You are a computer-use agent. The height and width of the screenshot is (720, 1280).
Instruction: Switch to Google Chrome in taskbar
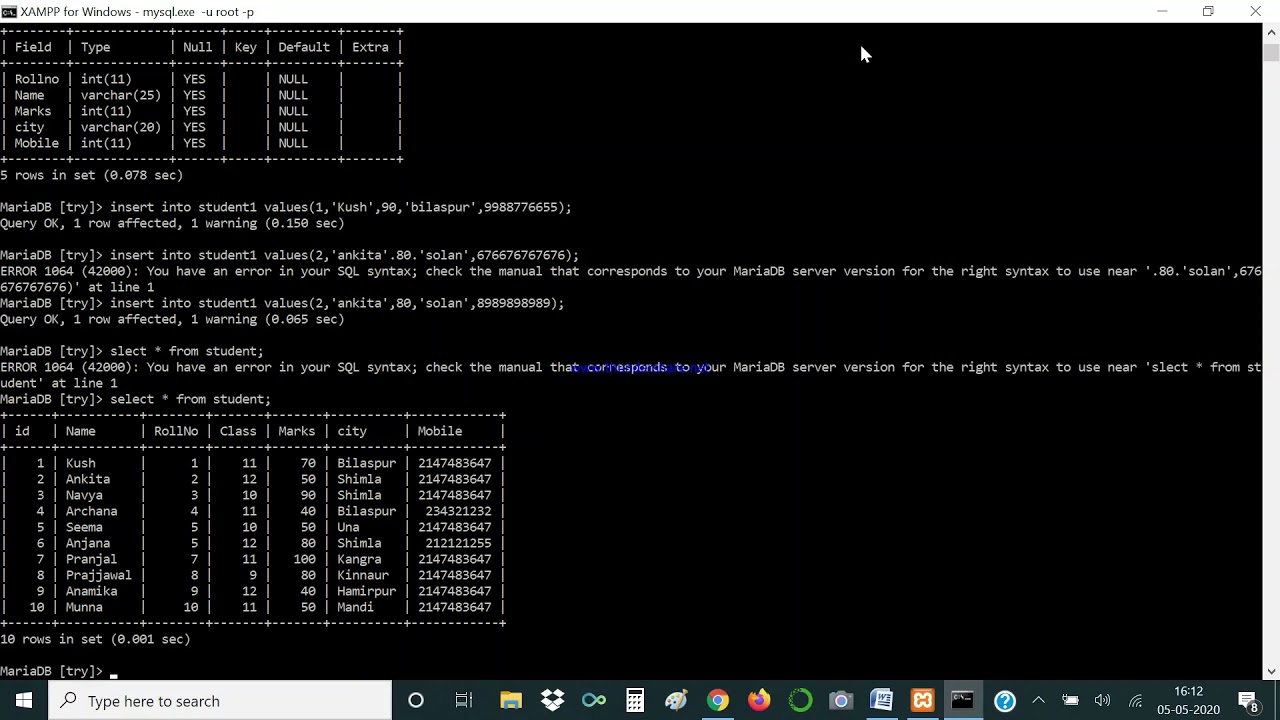717,700
